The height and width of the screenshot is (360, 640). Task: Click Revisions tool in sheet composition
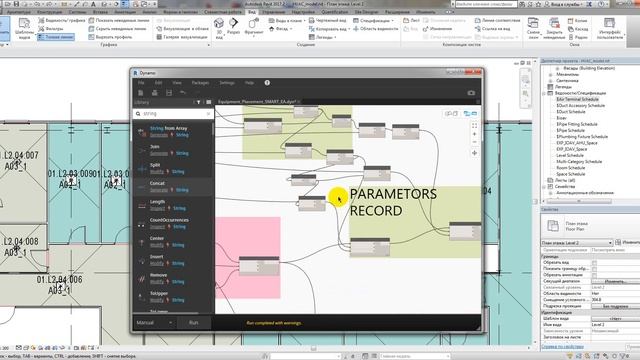click(x=438, y=29)
